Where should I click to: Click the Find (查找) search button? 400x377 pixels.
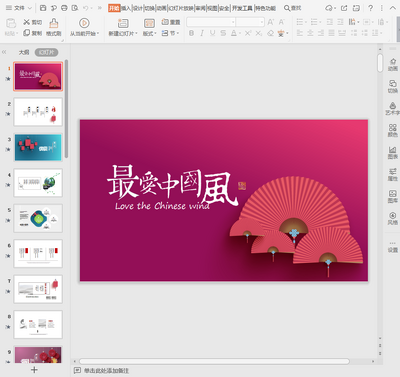(292, 8)
